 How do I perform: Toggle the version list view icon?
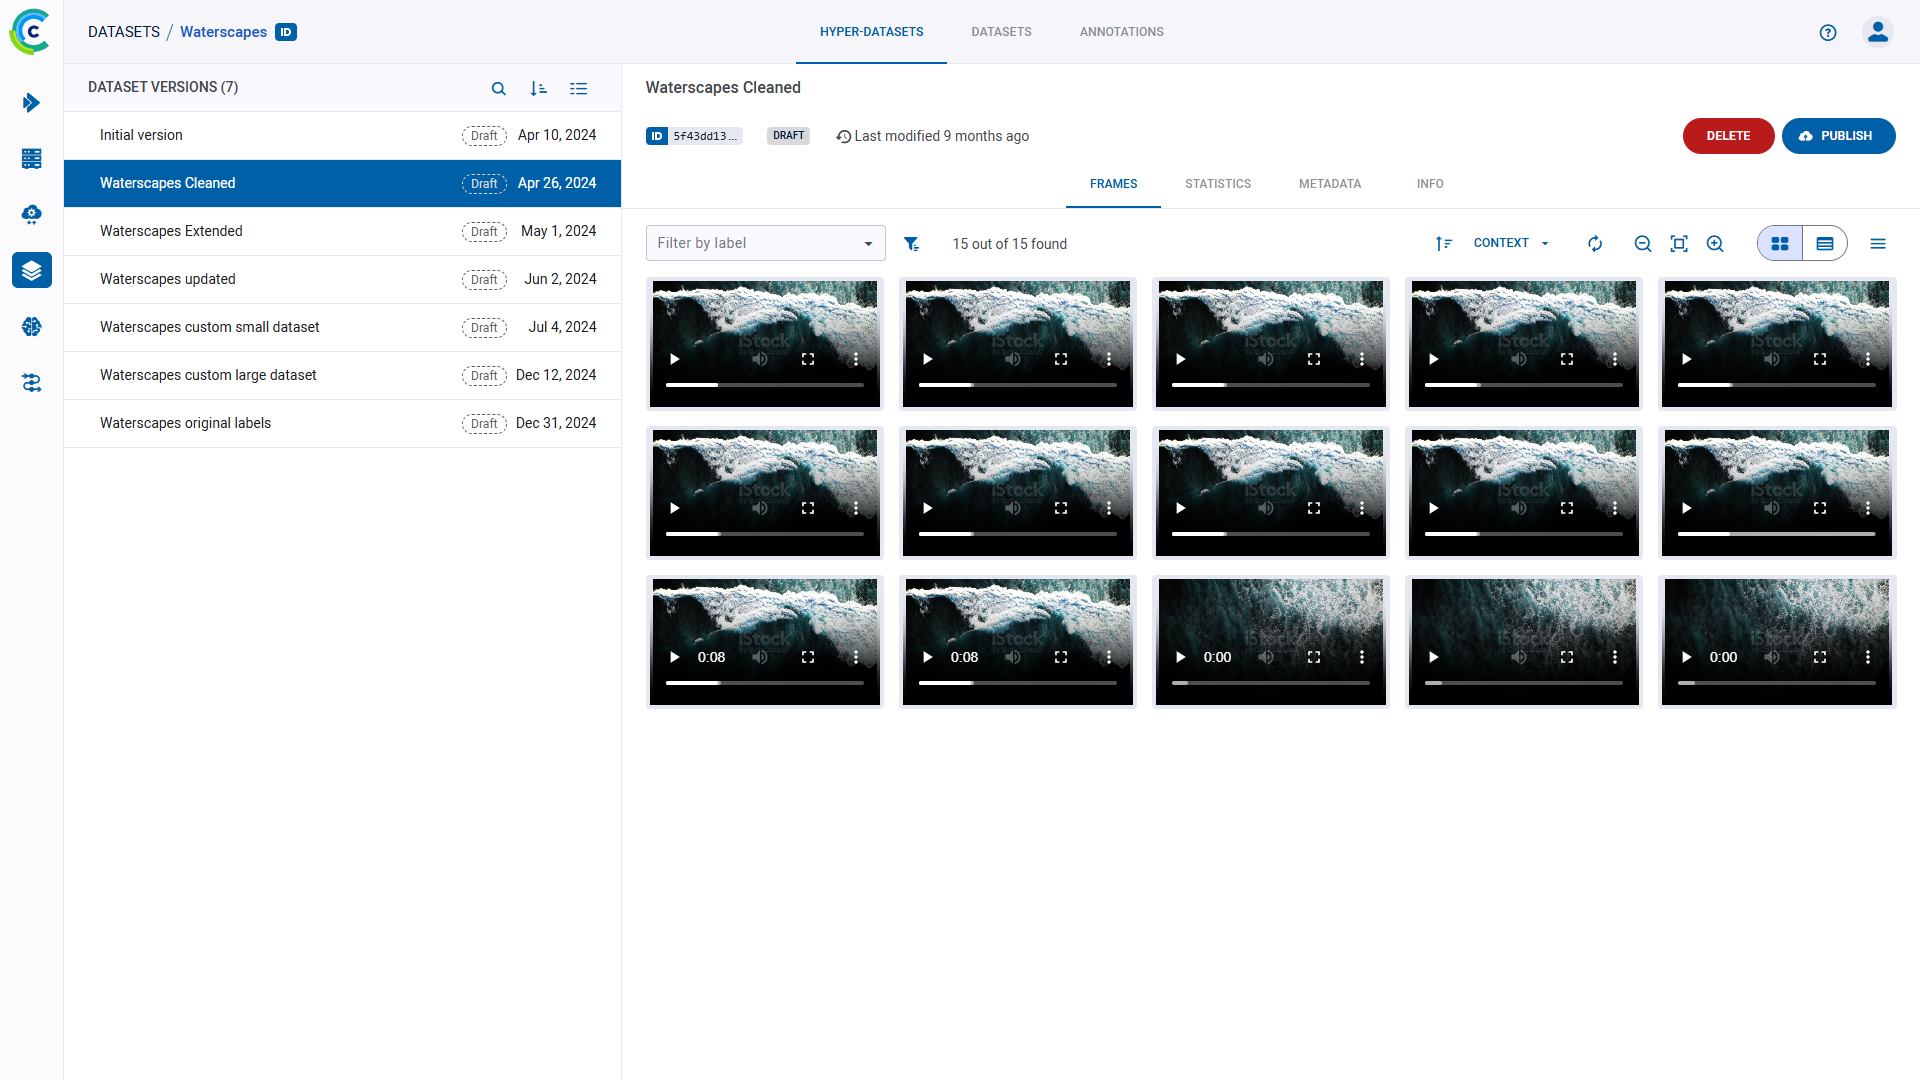pos(578,89)
